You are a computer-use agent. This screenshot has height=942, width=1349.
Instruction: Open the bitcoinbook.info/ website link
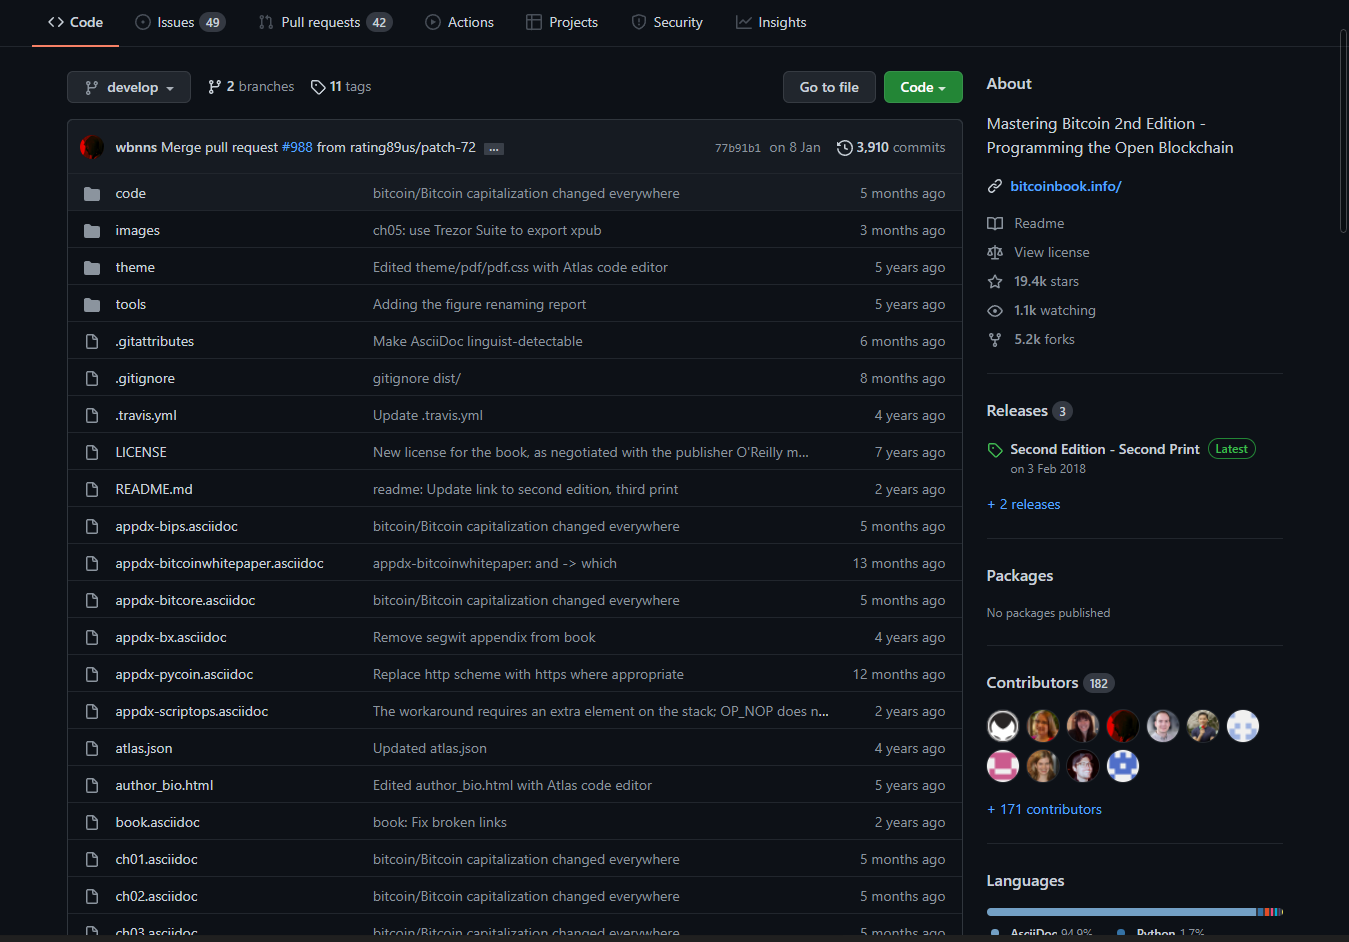click(x=1066, y=186)
